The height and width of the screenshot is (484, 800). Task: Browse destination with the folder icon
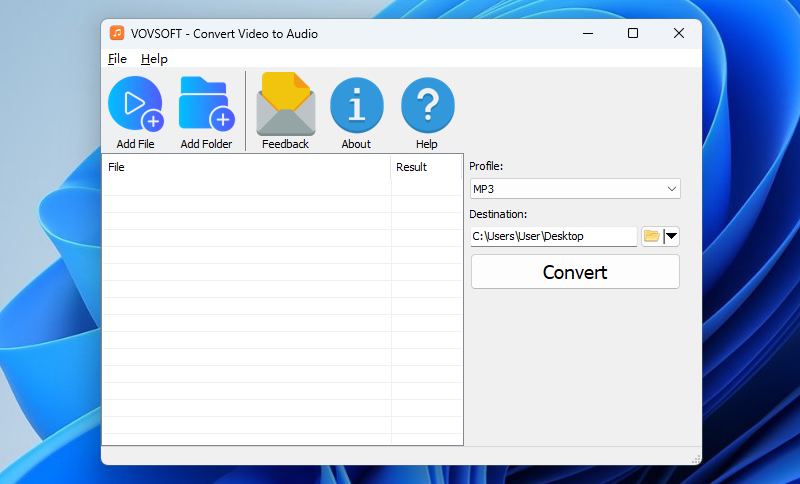[652, 236]
